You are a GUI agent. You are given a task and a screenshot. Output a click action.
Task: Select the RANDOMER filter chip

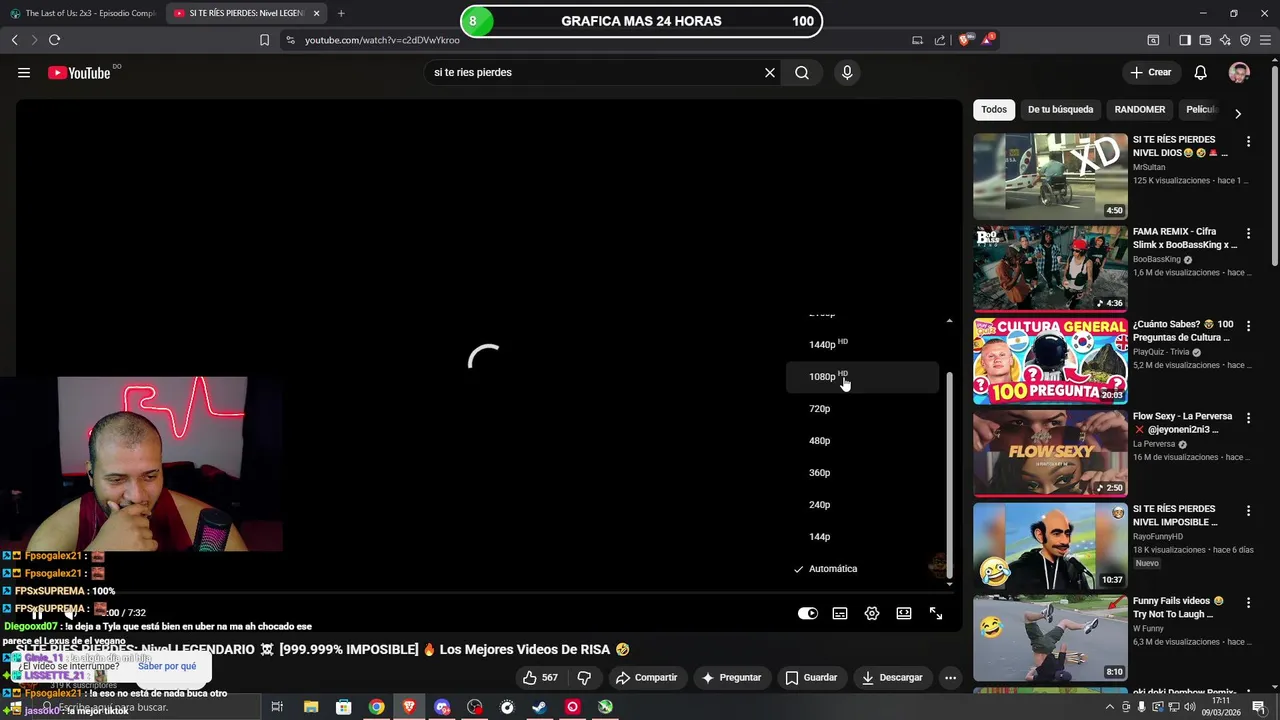1140,109
